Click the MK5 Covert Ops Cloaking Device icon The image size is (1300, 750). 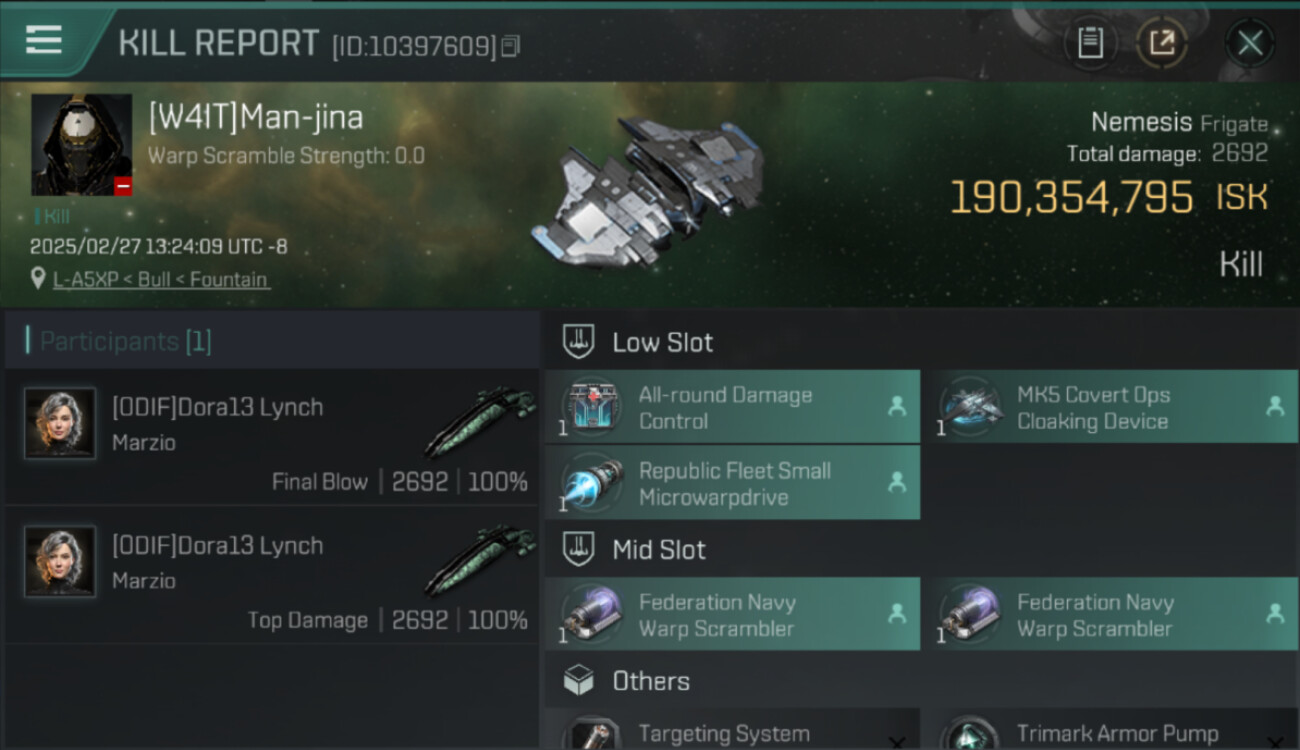tap(969, 407)
